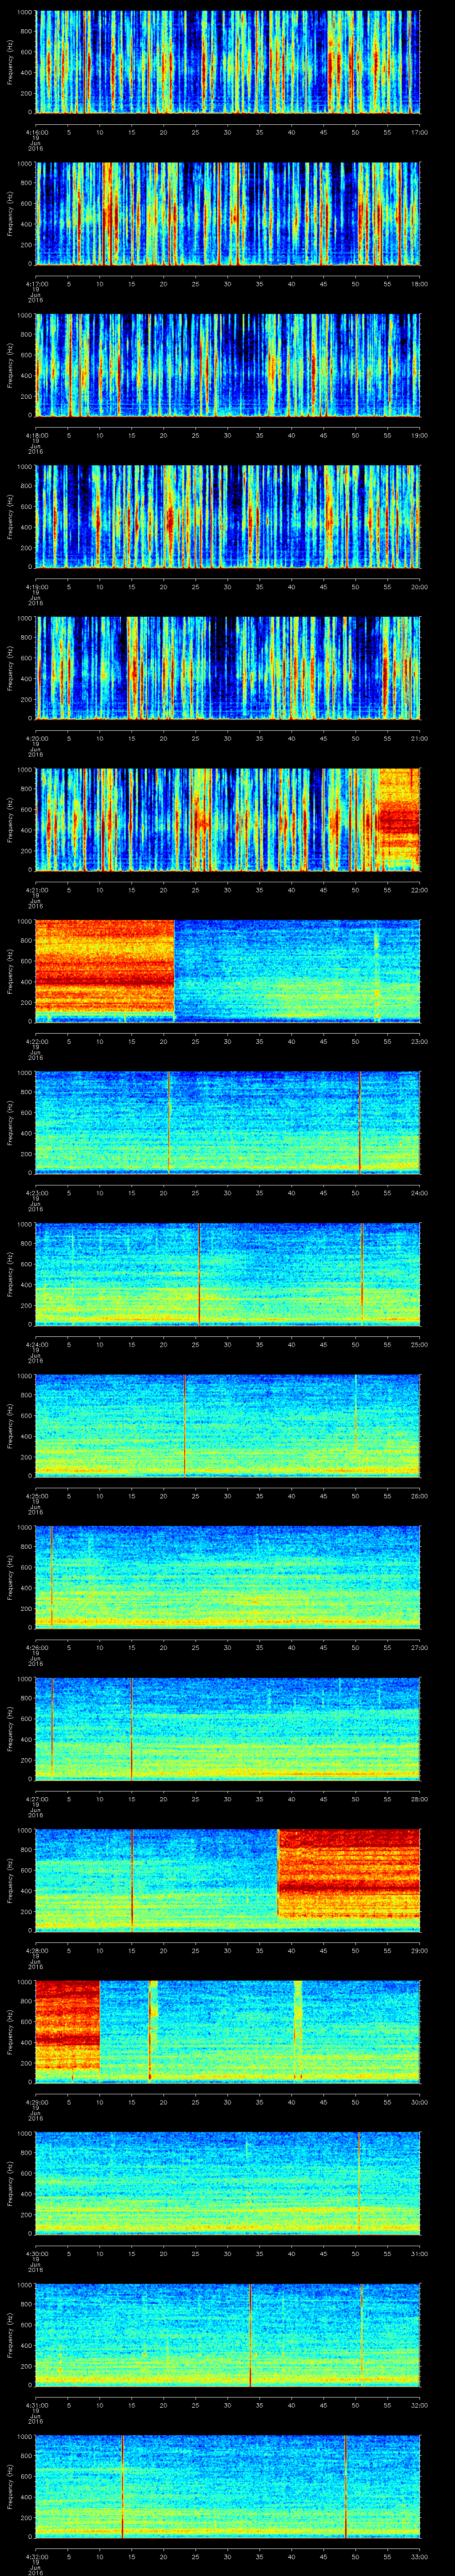Click the spectrogram panel starting at 4:30:00

(228, 2183)
